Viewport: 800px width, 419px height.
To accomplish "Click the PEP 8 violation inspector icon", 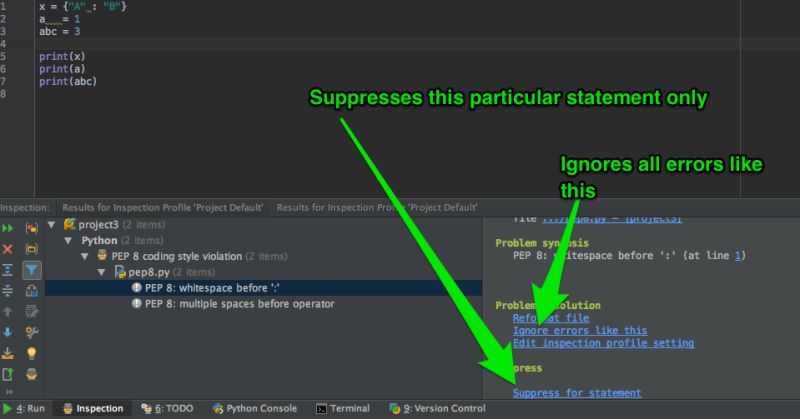I will coord(103,256).
